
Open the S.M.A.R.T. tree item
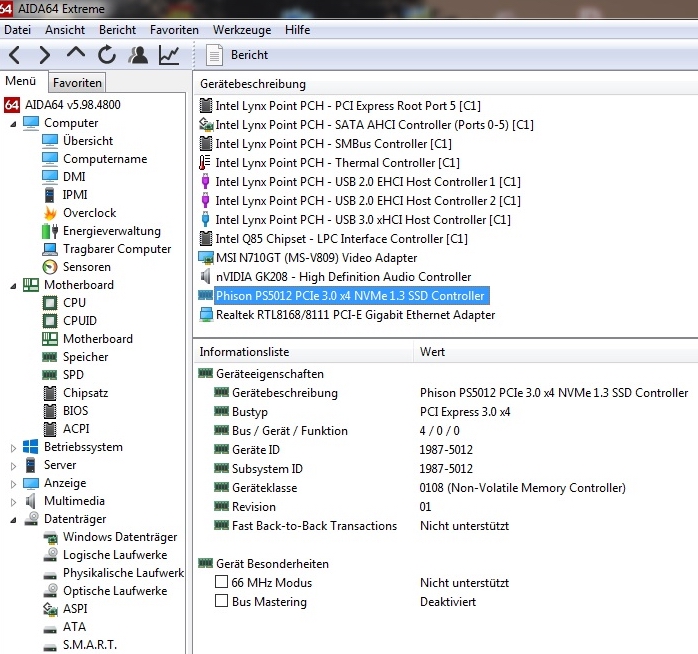[90, 645]
